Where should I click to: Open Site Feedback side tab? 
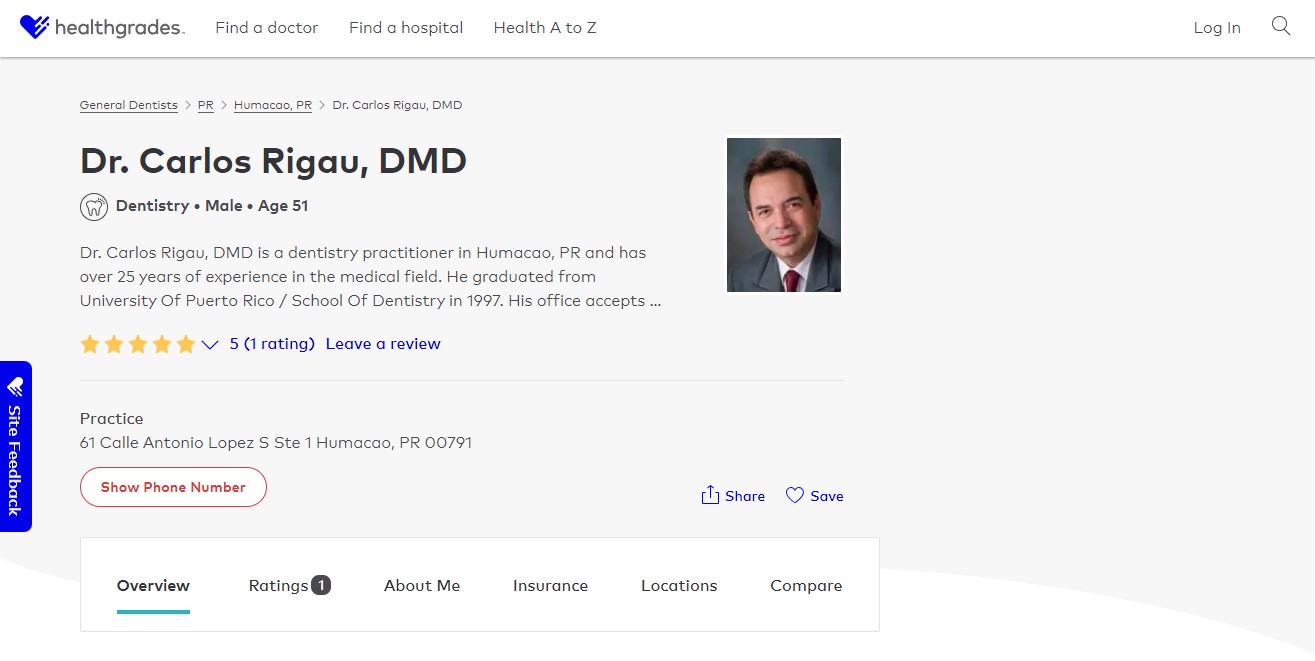(x=15, y=446)
